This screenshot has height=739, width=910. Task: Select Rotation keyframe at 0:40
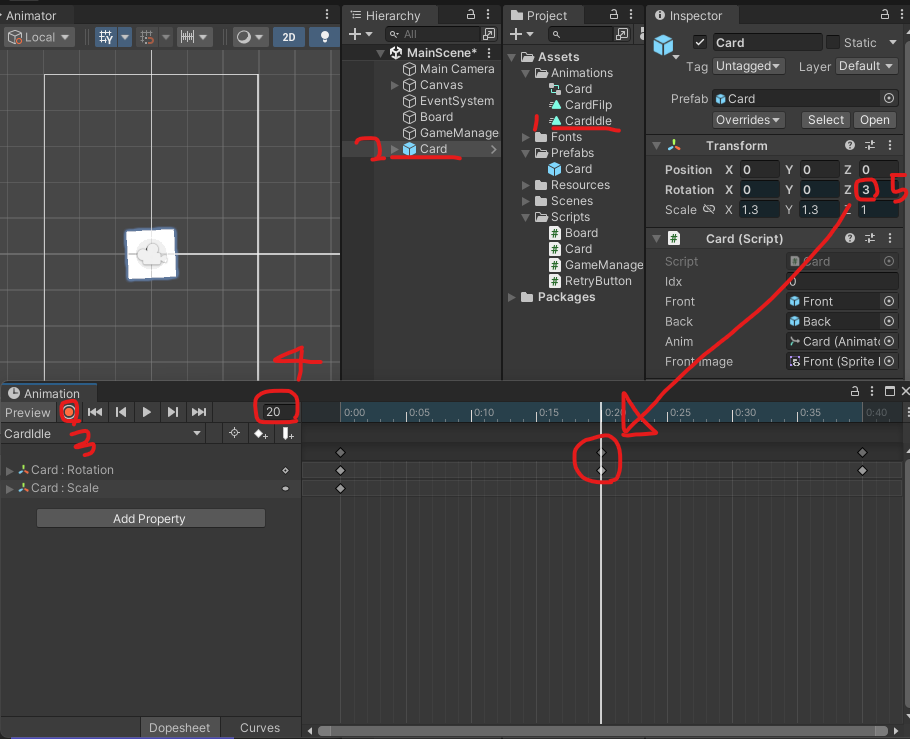pos(862,470)
